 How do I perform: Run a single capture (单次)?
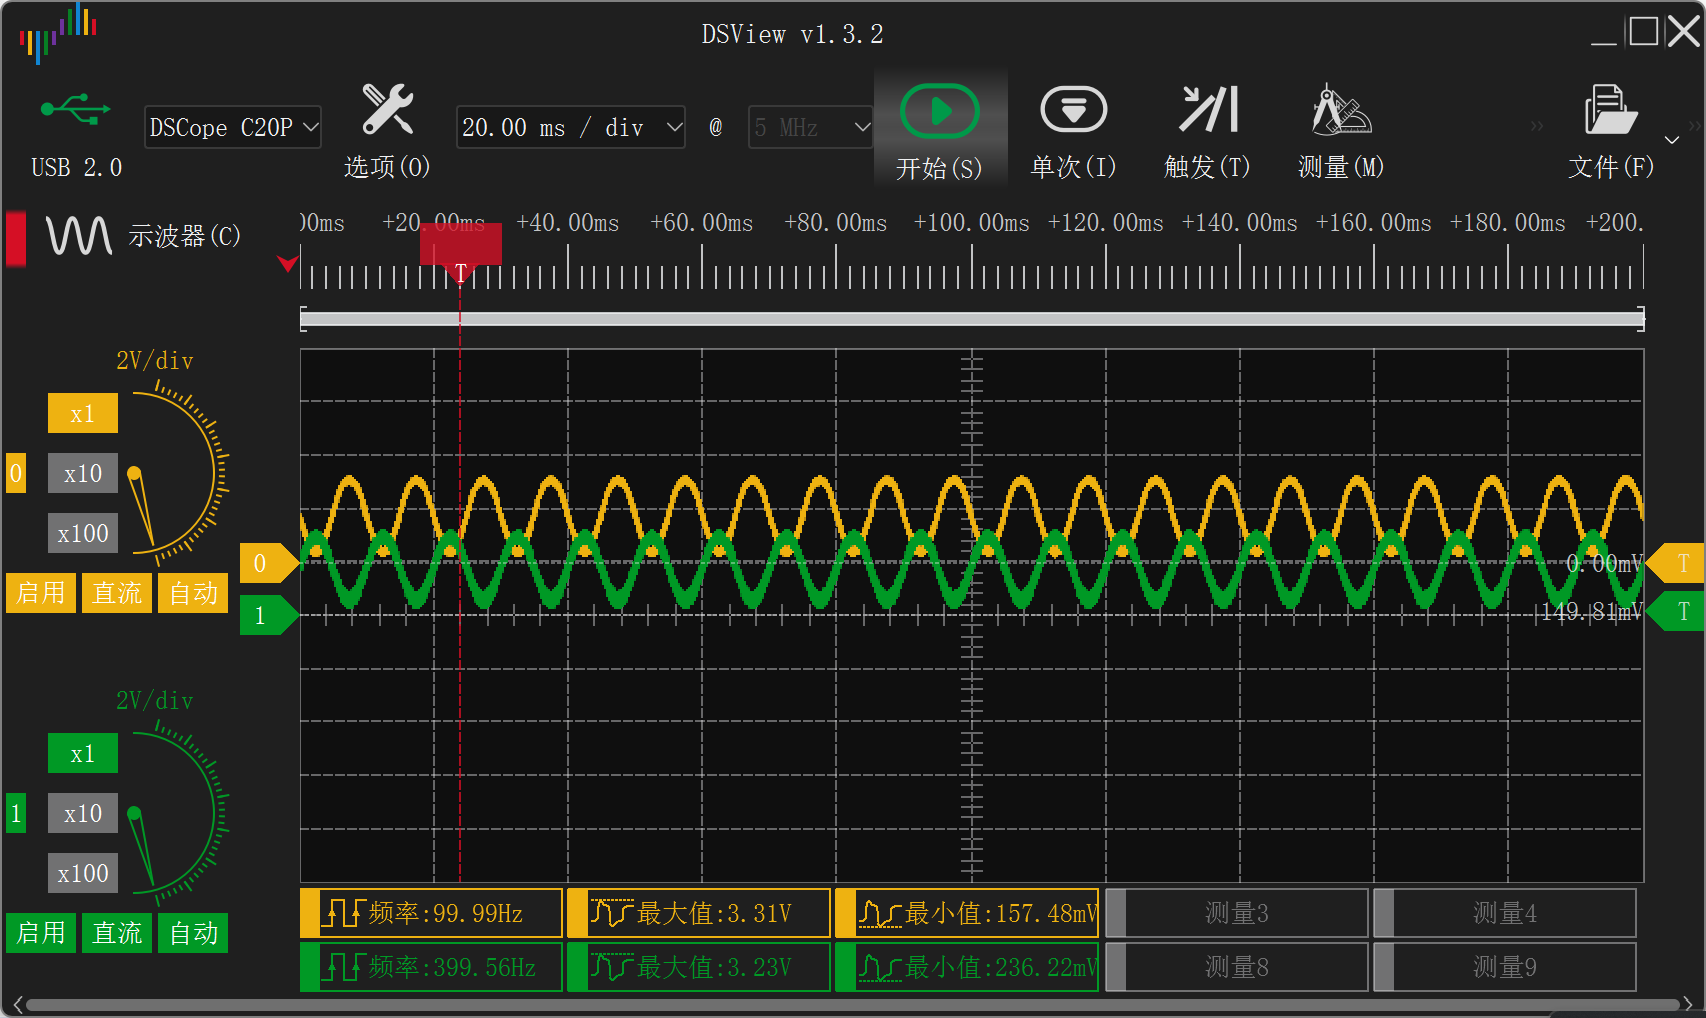click(1073, 109)
